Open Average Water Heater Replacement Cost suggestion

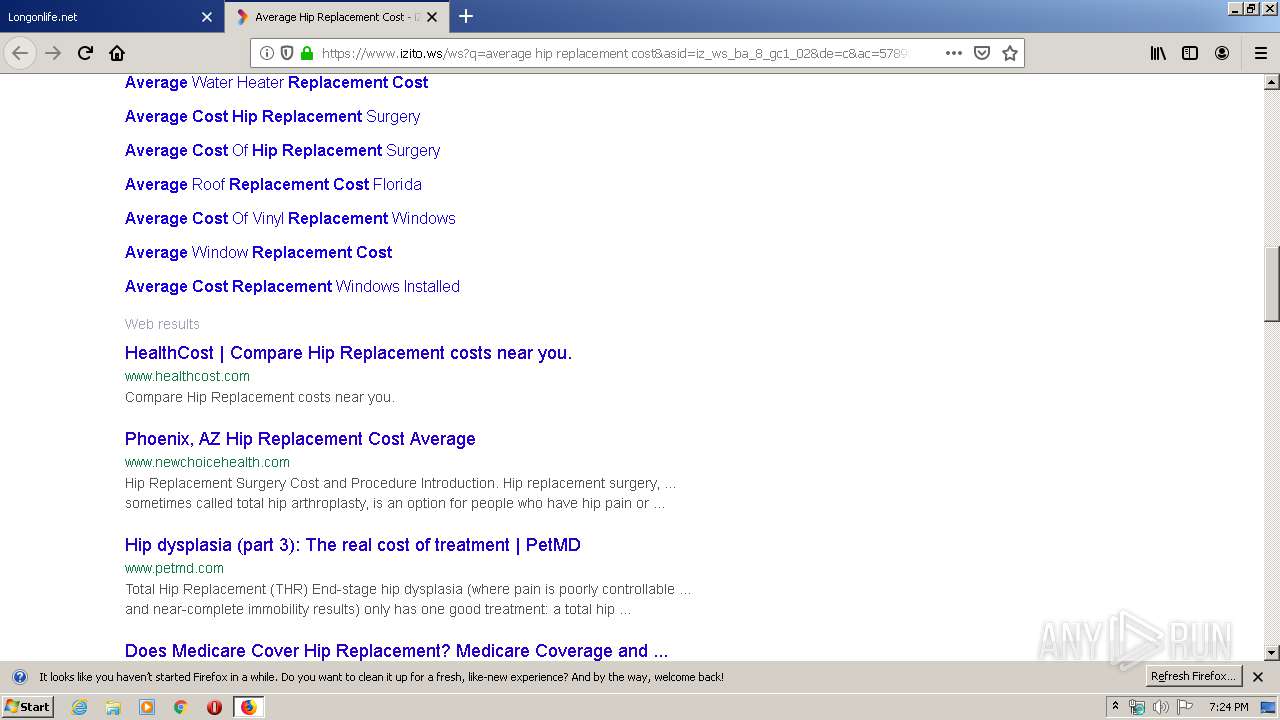[276, 82]
